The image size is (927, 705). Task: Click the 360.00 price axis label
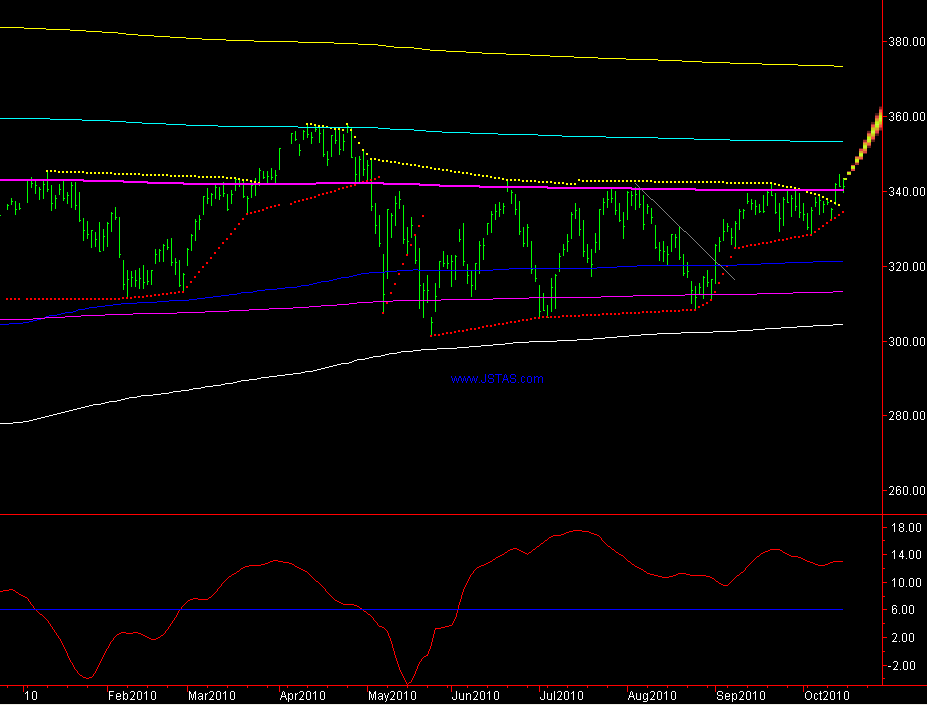[x=904, y=117]
